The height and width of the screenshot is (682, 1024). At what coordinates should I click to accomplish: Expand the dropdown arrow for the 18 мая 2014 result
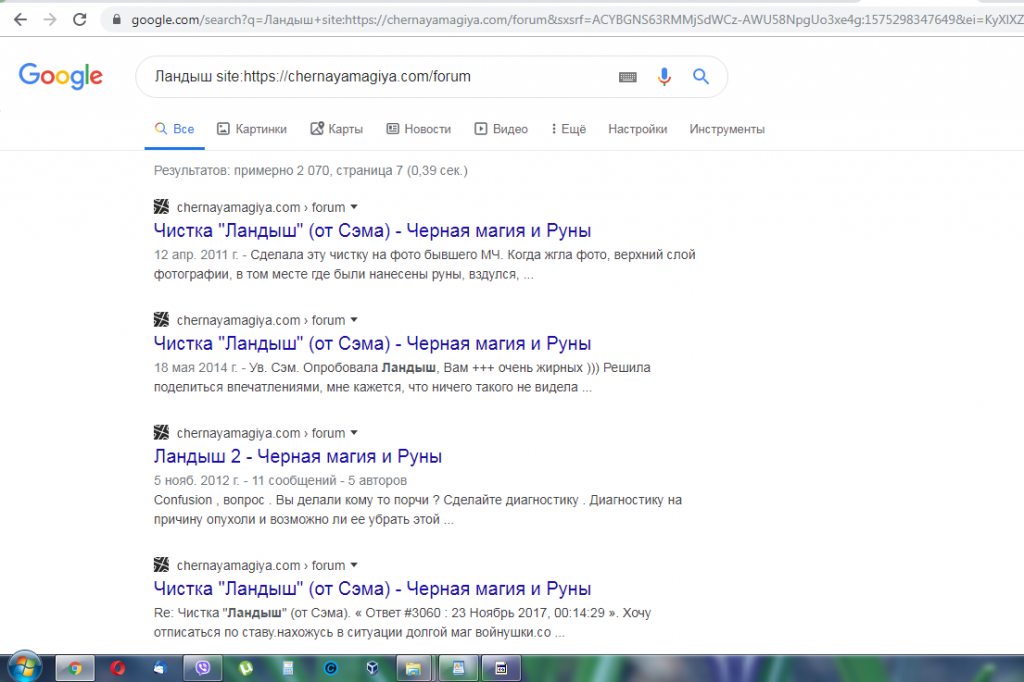[x=354, y=320]
